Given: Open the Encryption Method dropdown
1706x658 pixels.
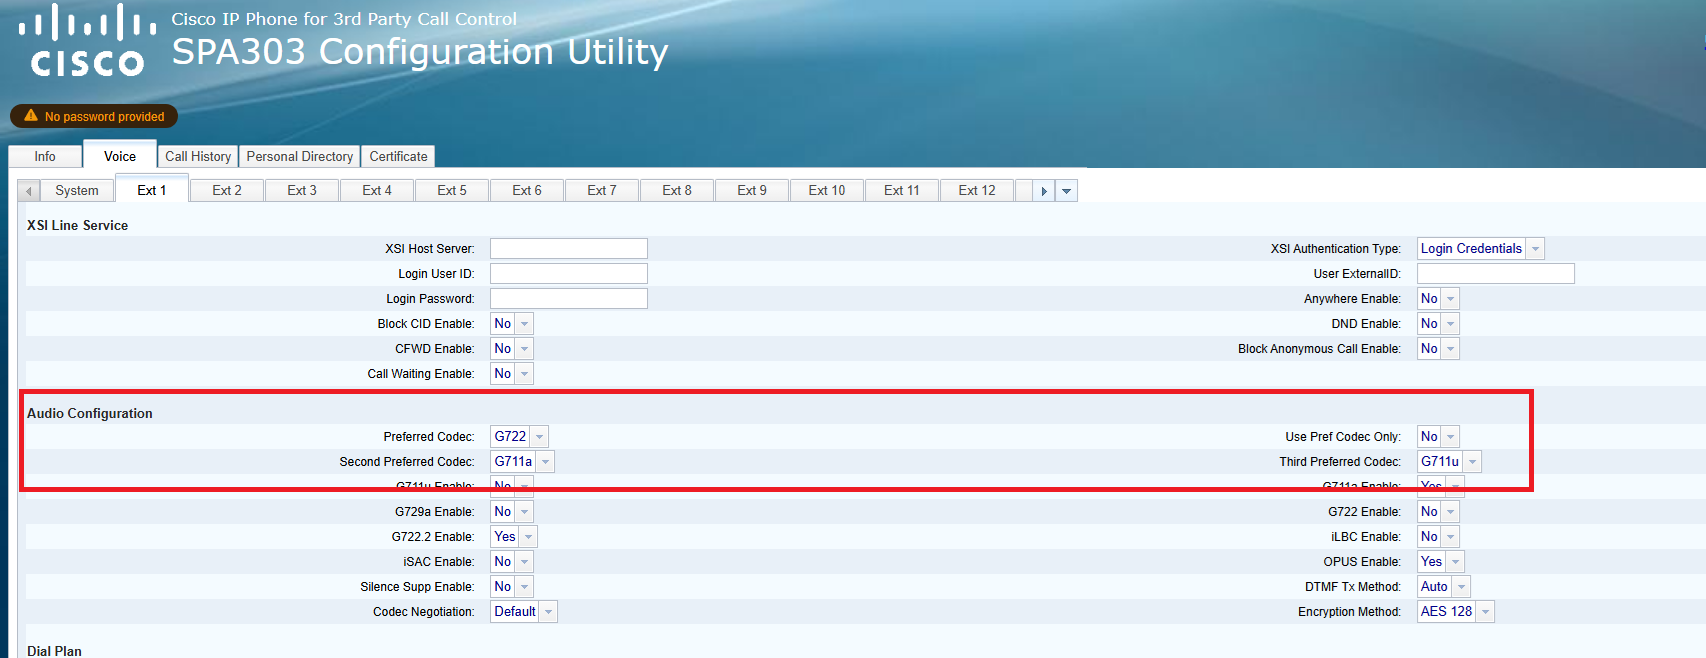Looking at the screenshot, I should coord(1455,611).
